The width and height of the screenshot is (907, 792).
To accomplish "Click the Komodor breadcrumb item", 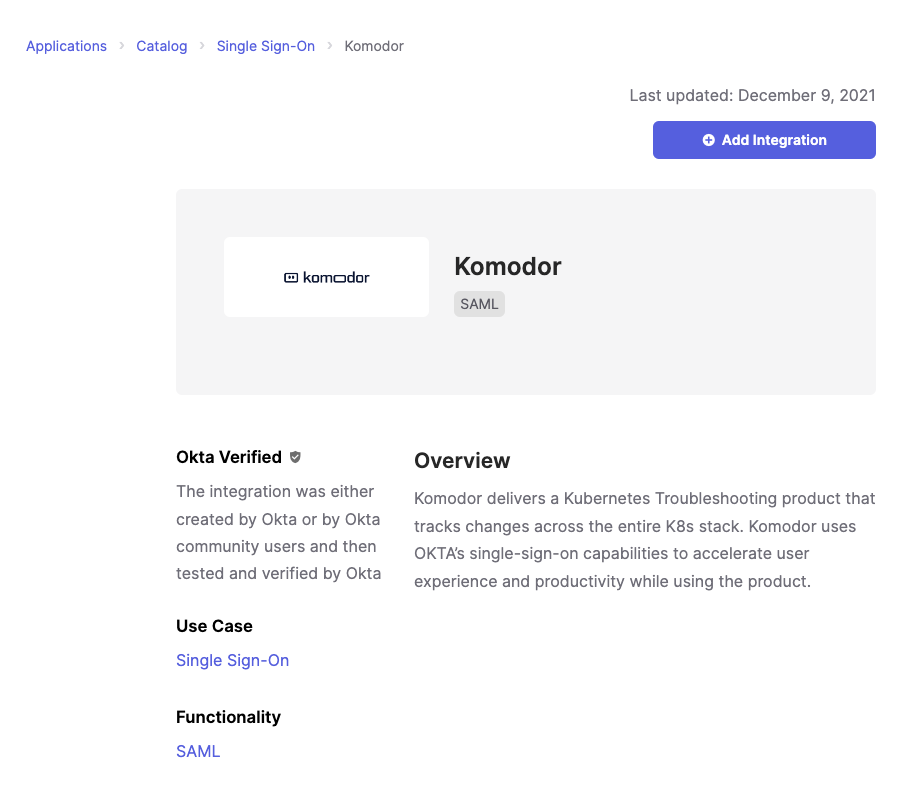I will 374,46.
